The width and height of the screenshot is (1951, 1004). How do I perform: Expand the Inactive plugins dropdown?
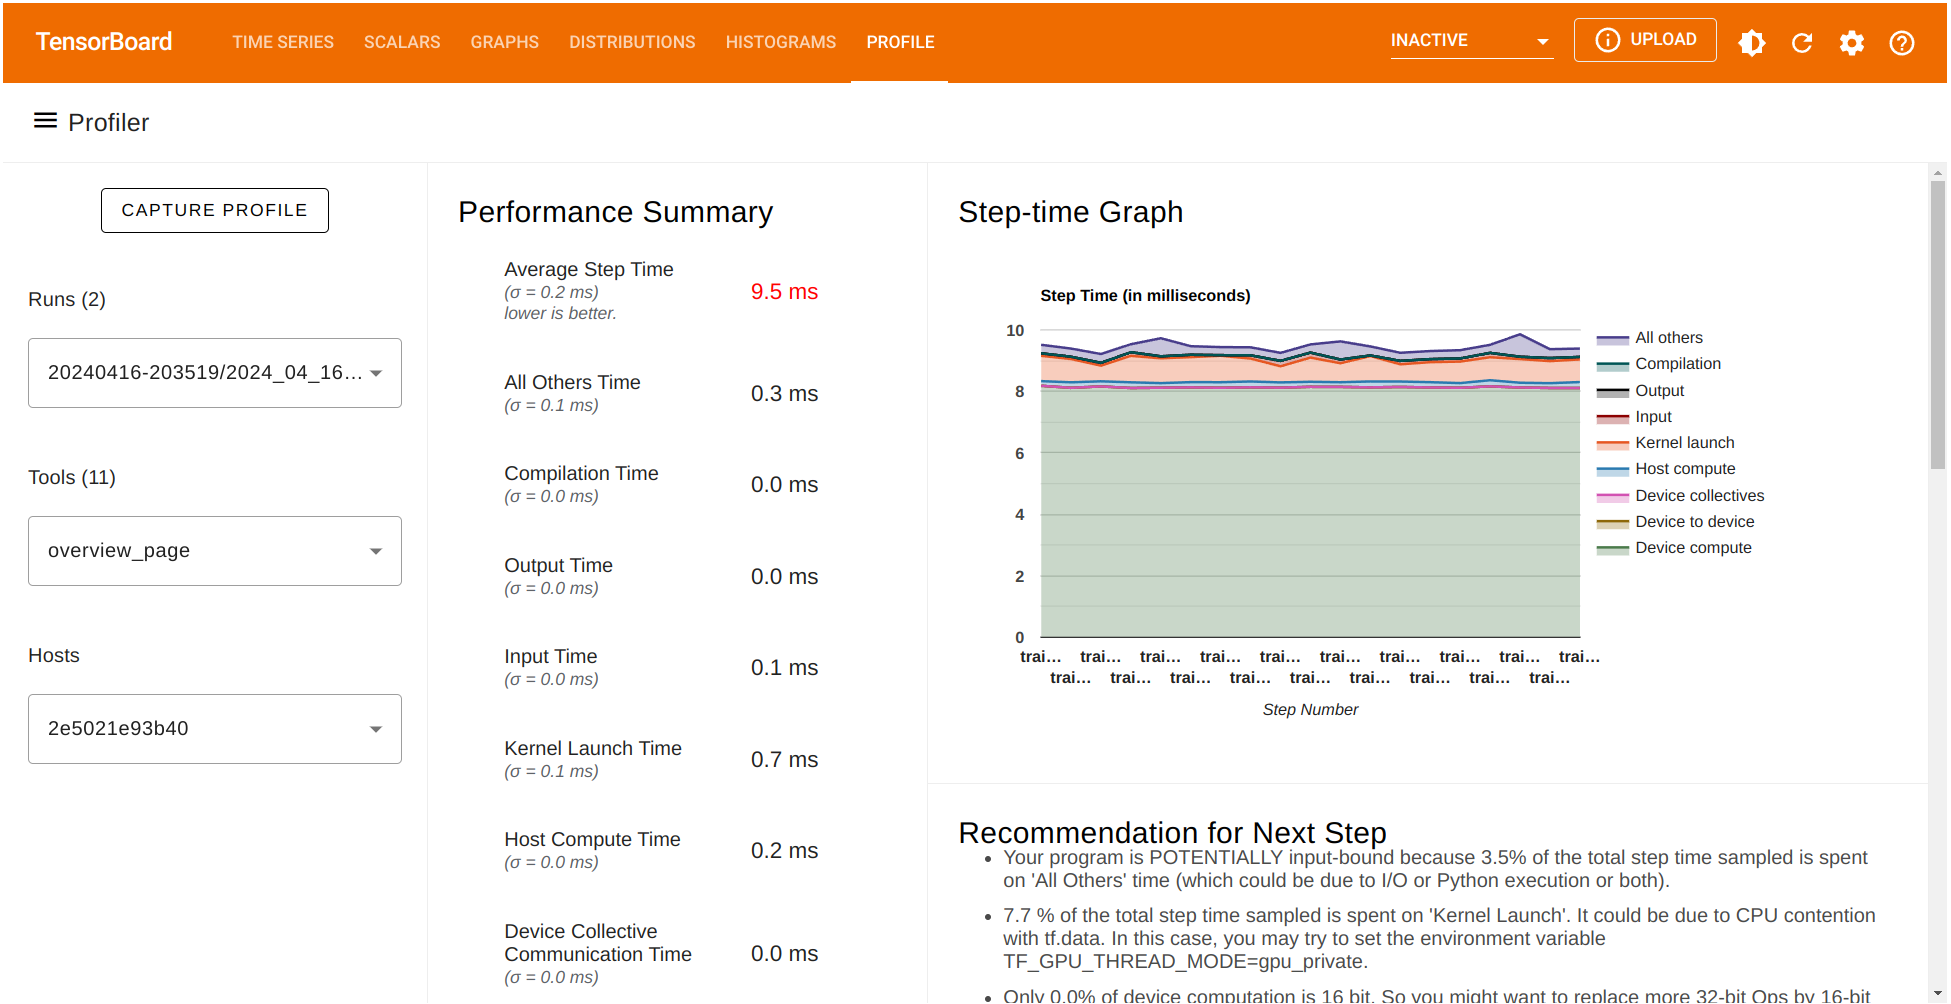1472,41
